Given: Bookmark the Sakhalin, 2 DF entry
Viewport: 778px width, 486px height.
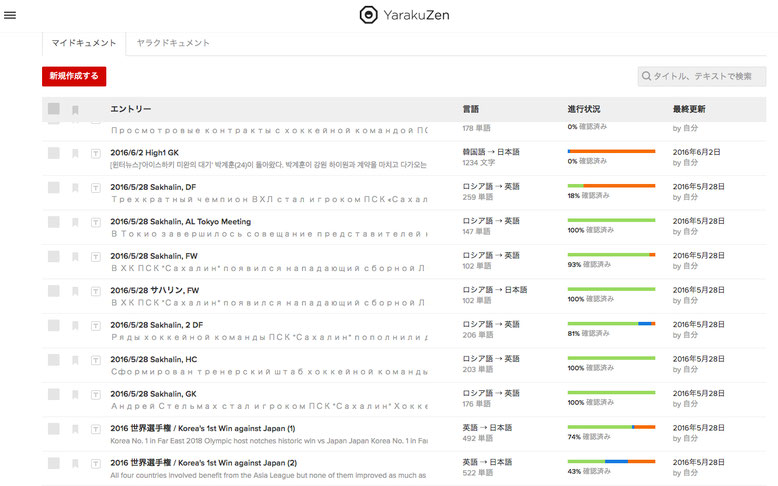Looking at the screenshot, I should [x=75, y=326].
